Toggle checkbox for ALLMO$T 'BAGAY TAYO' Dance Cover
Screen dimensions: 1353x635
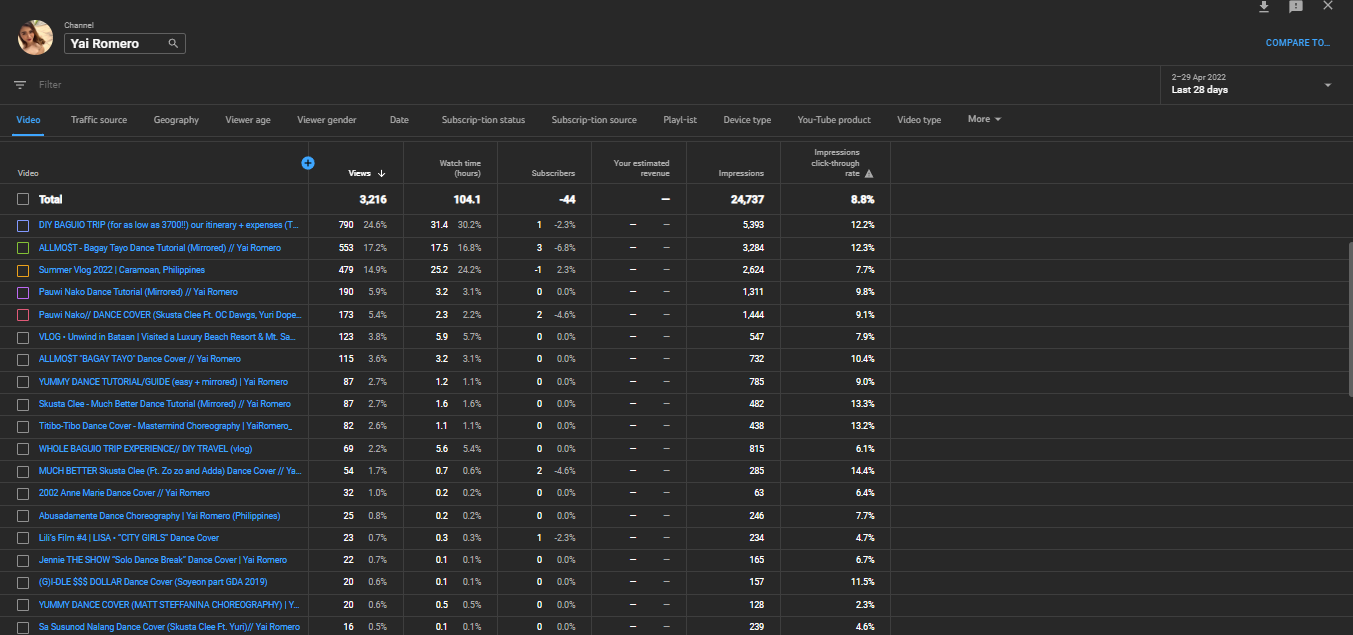click(23, 359)
